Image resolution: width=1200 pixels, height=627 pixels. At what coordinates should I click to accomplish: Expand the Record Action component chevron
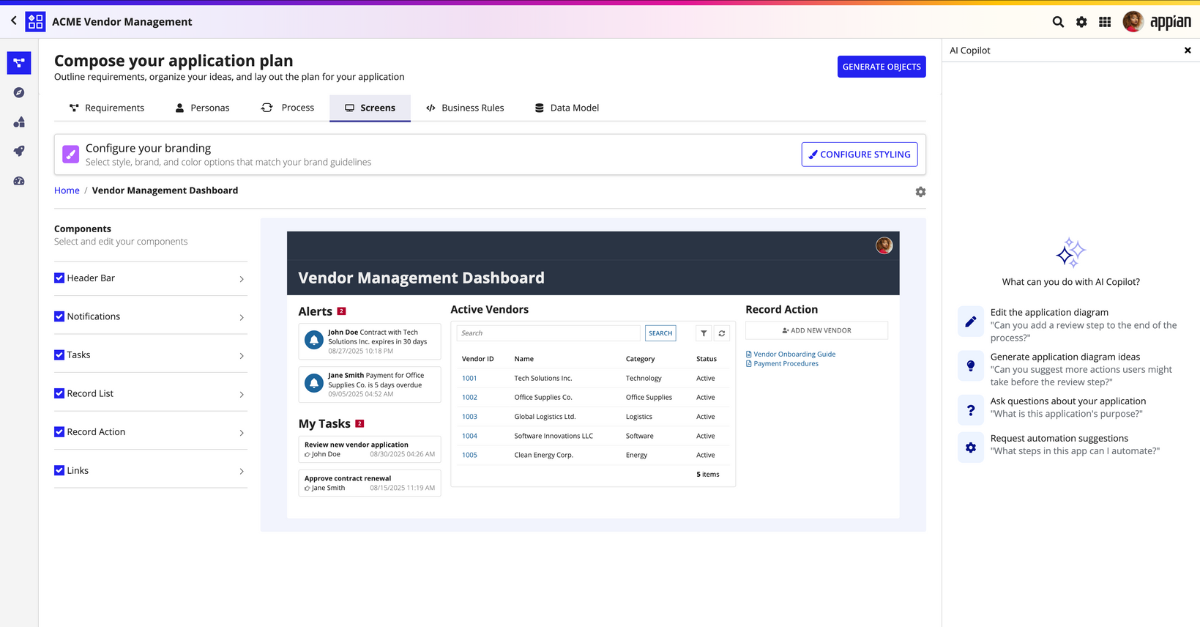point(241,433)
